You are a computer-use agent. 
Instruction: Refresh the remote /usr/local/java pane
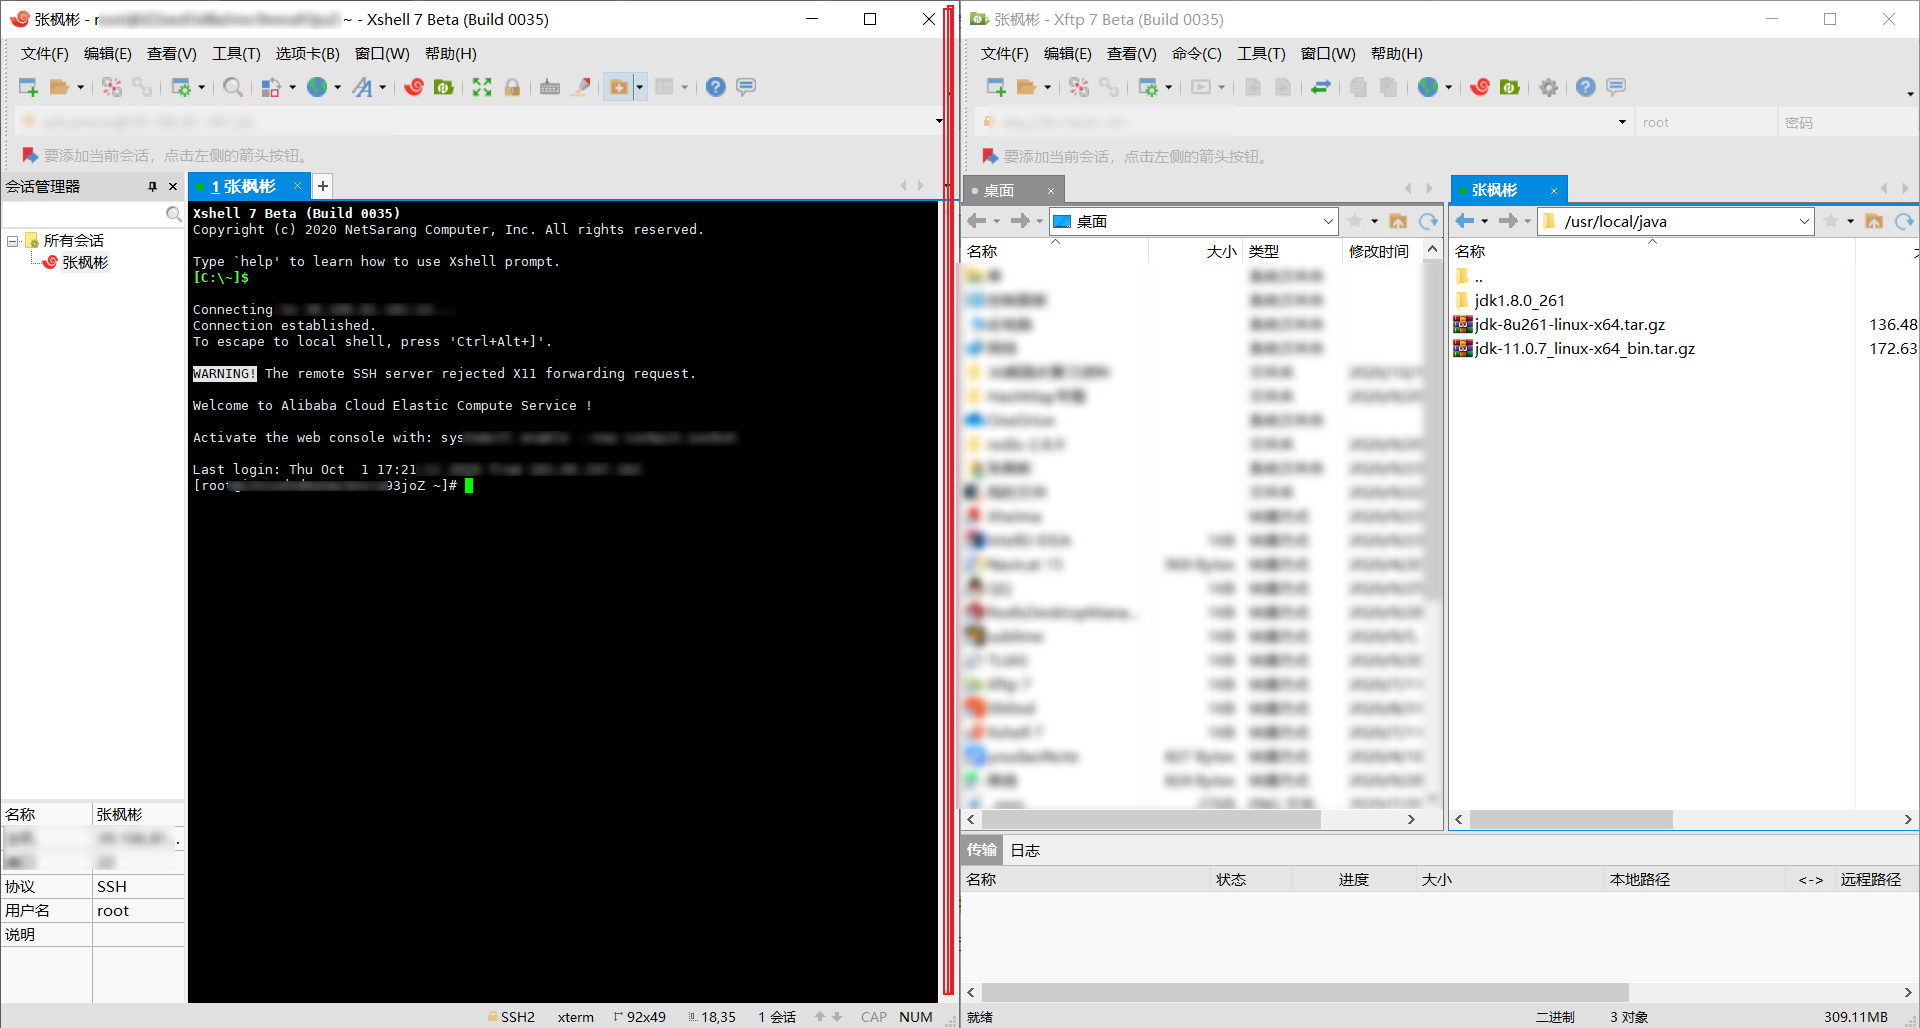[x=1904, y=221]
